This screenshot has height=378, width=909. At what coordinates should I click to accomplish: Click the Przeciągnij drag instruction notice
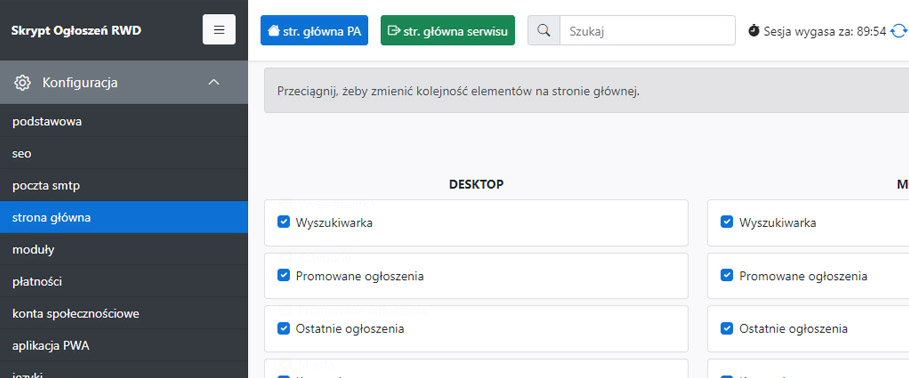pyautogui.click(x=587, y=91)
